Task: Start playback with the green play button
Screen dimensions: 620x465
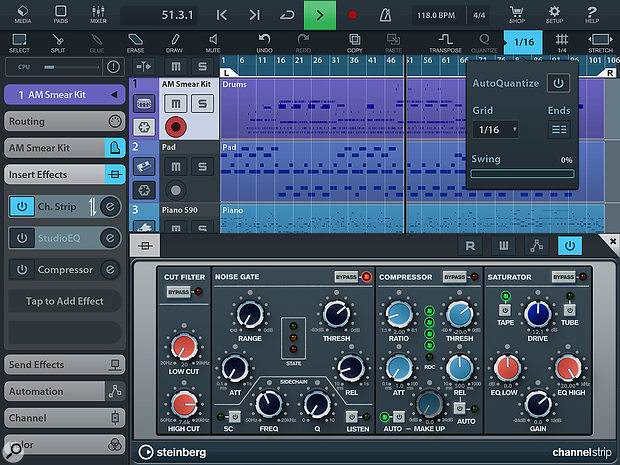Action: pyautogui.click(x=320, y=15)
